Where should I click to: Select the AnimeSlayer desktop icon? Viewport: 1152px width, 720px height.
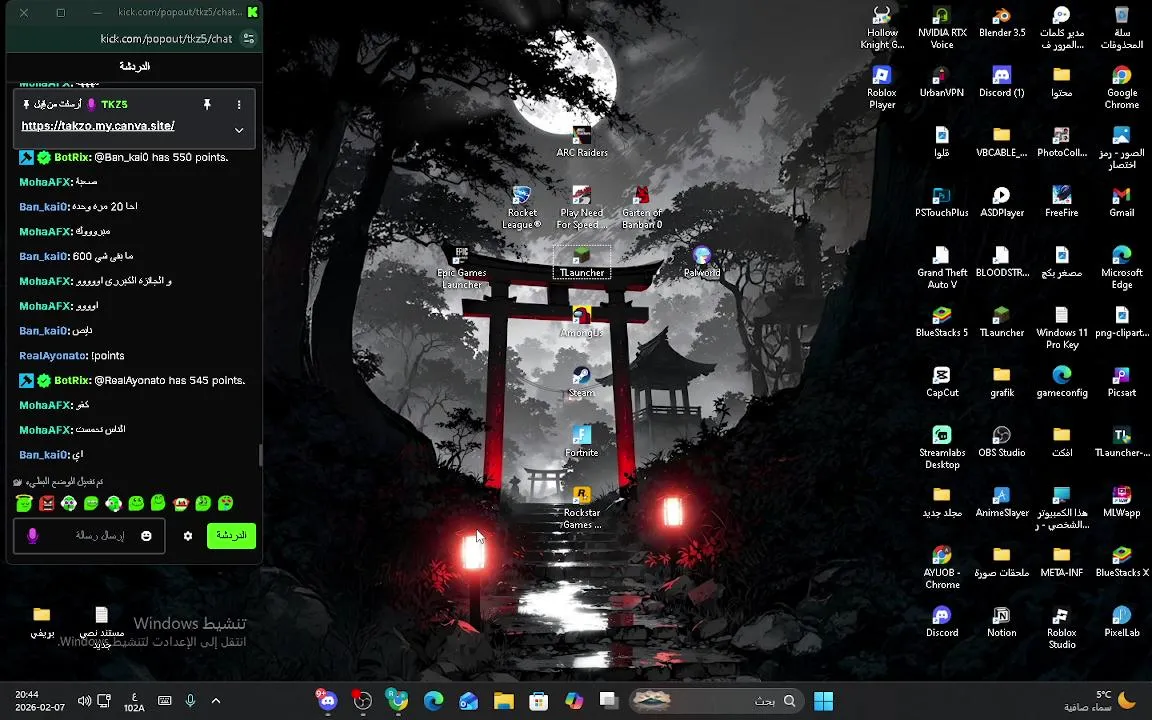point(1001,502)
